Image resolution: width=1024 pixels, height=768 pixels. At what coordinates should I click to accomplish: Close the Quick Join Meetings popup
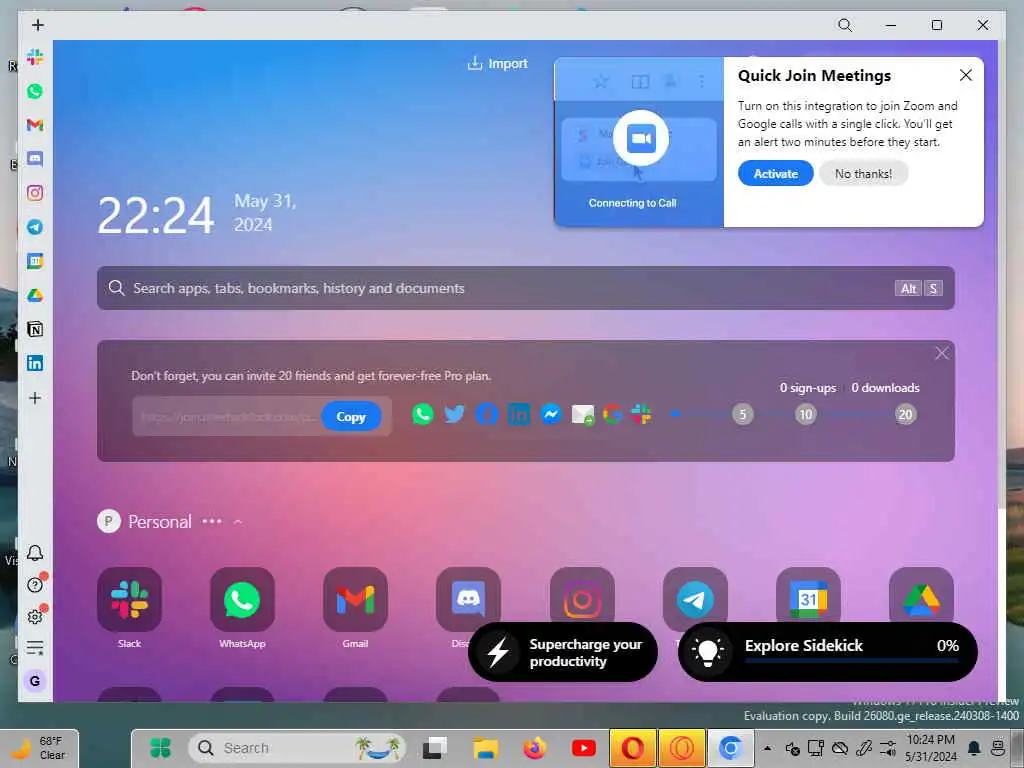pos(966,75)
